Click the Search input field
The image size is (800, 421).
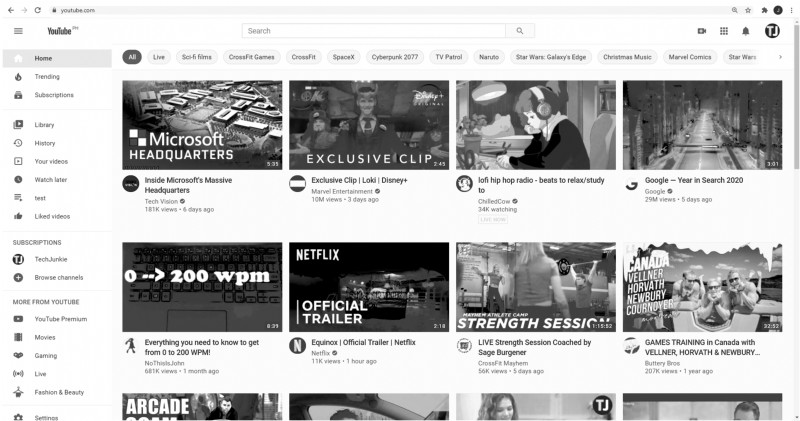click(373, 31)
